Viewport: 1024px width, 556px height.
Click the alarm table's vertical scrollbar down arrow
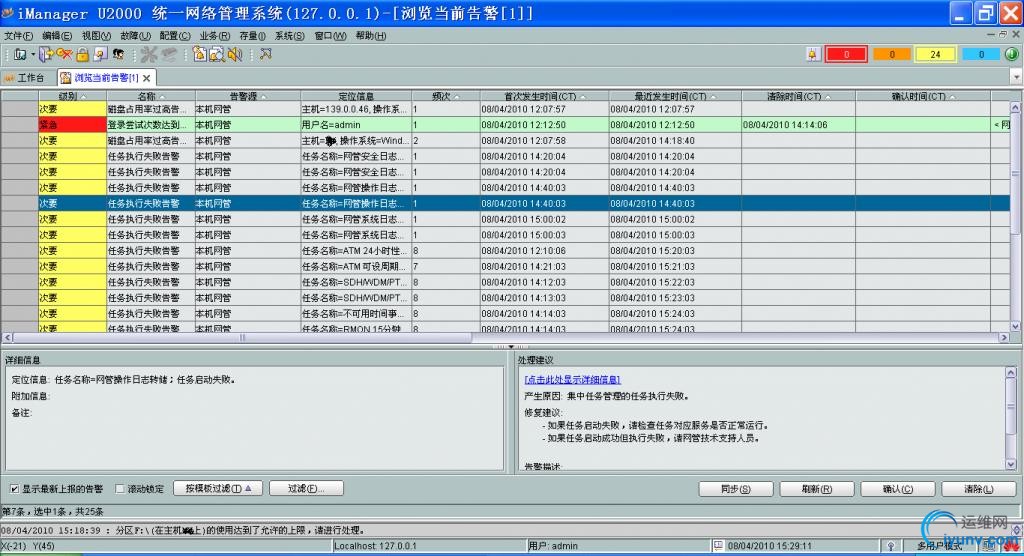click(x=1016, y=327)
